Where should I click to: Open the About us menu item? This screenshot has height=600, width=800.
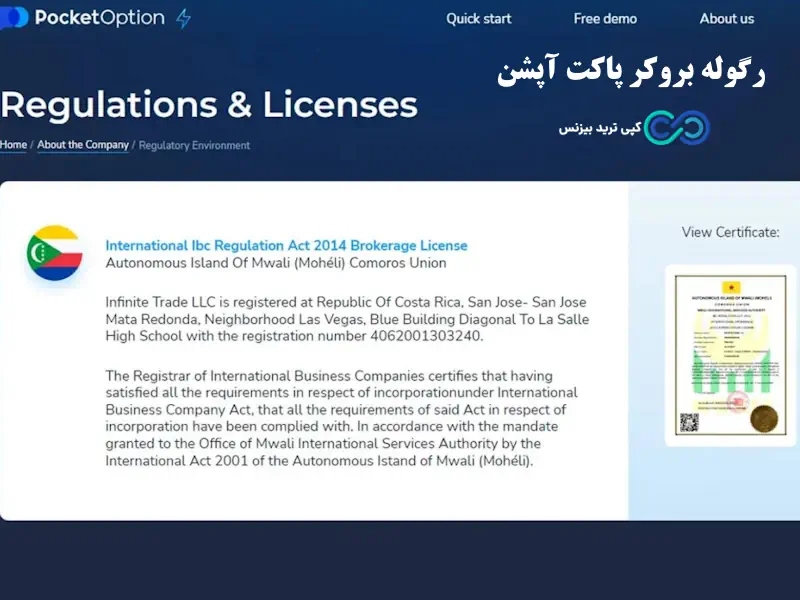(x=726, y=18)
